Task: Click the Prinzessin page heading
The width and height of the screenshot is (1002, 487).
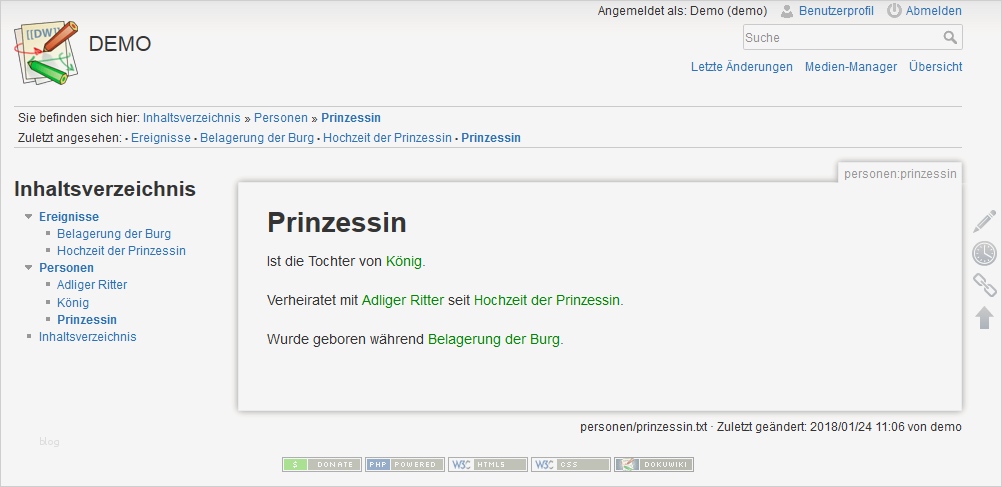Action: click(x=337, y=222)
